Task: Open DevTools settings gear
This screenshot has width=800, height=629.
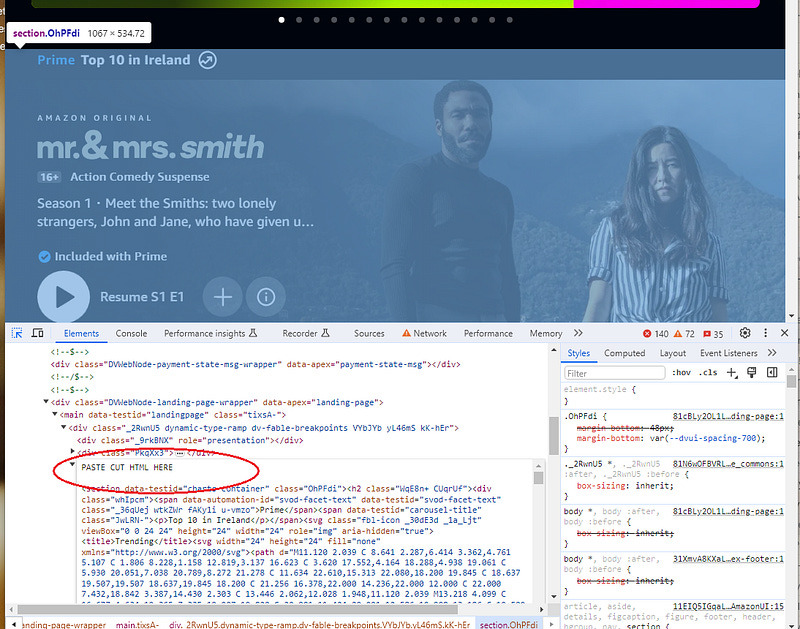Action: click(745, 333)
